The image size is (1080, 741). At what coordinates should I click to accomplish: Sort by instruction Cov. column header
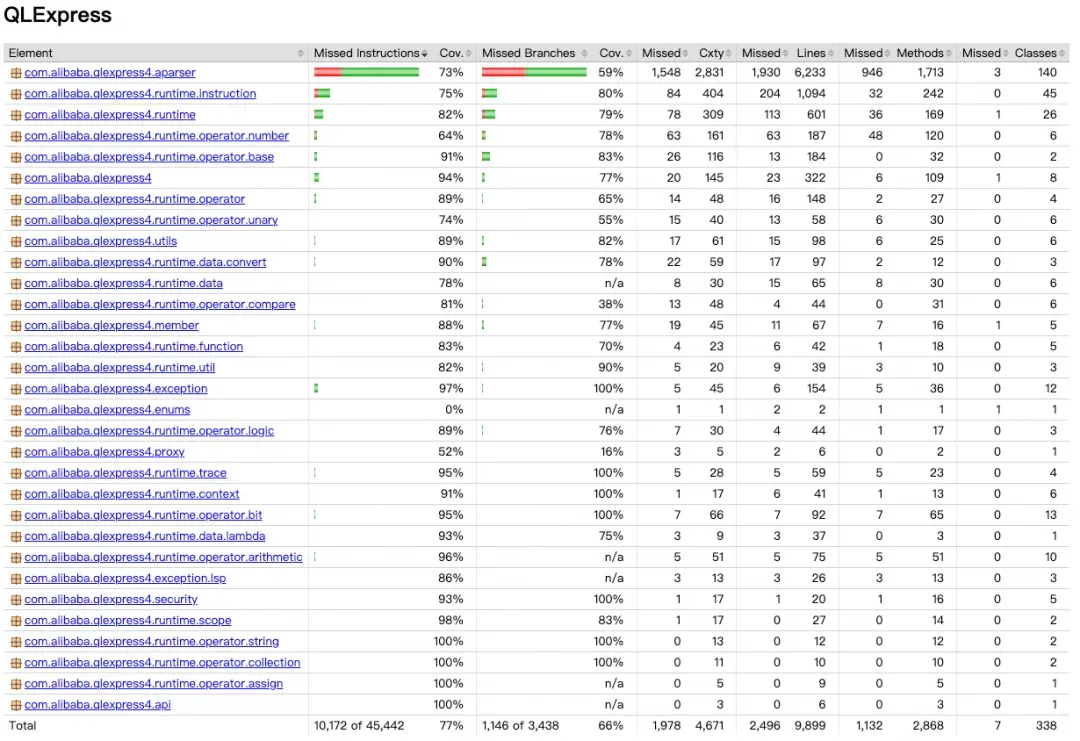click(x=455, y=53)
